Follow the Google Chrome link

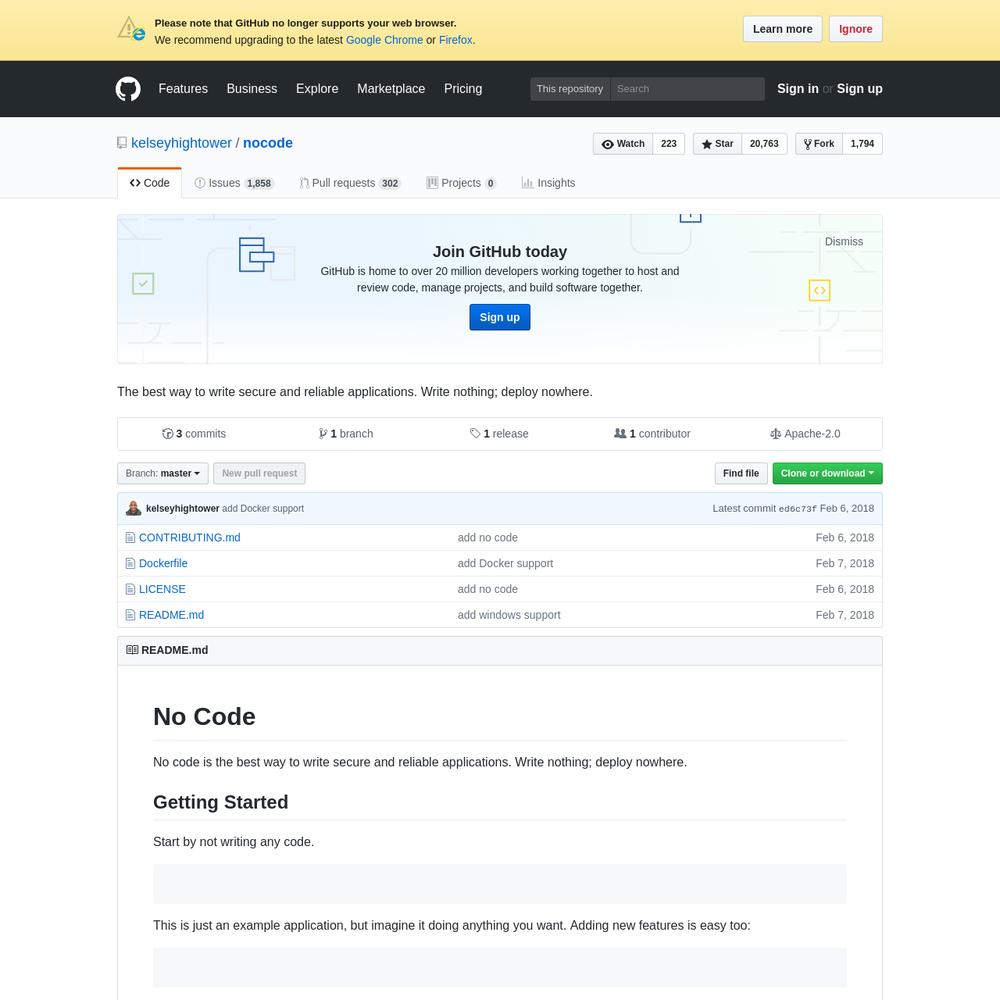385,40
